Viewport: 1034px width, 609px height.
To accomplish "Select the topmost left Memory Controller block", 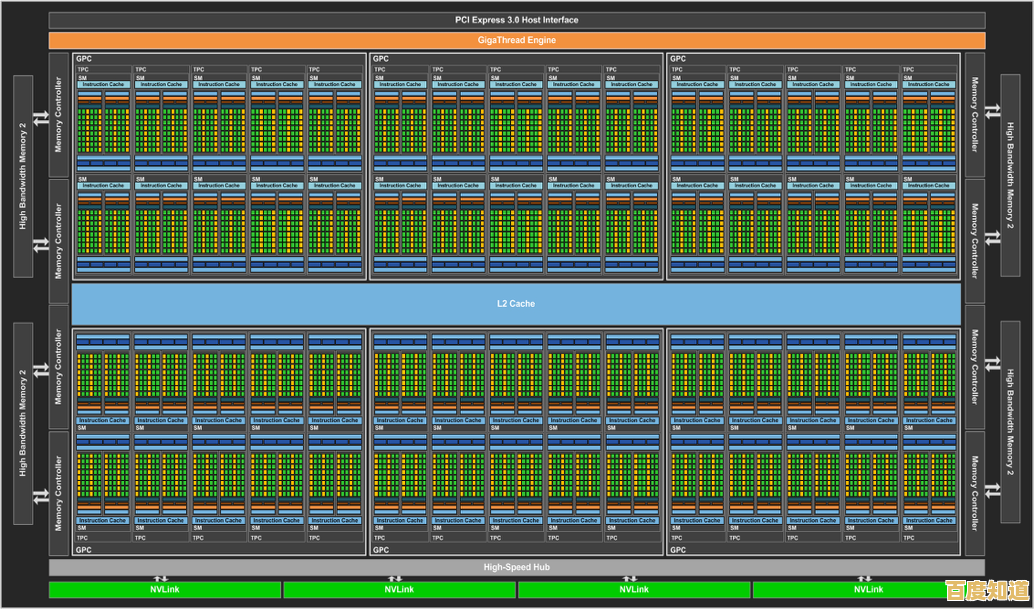I will pos(59,114).
